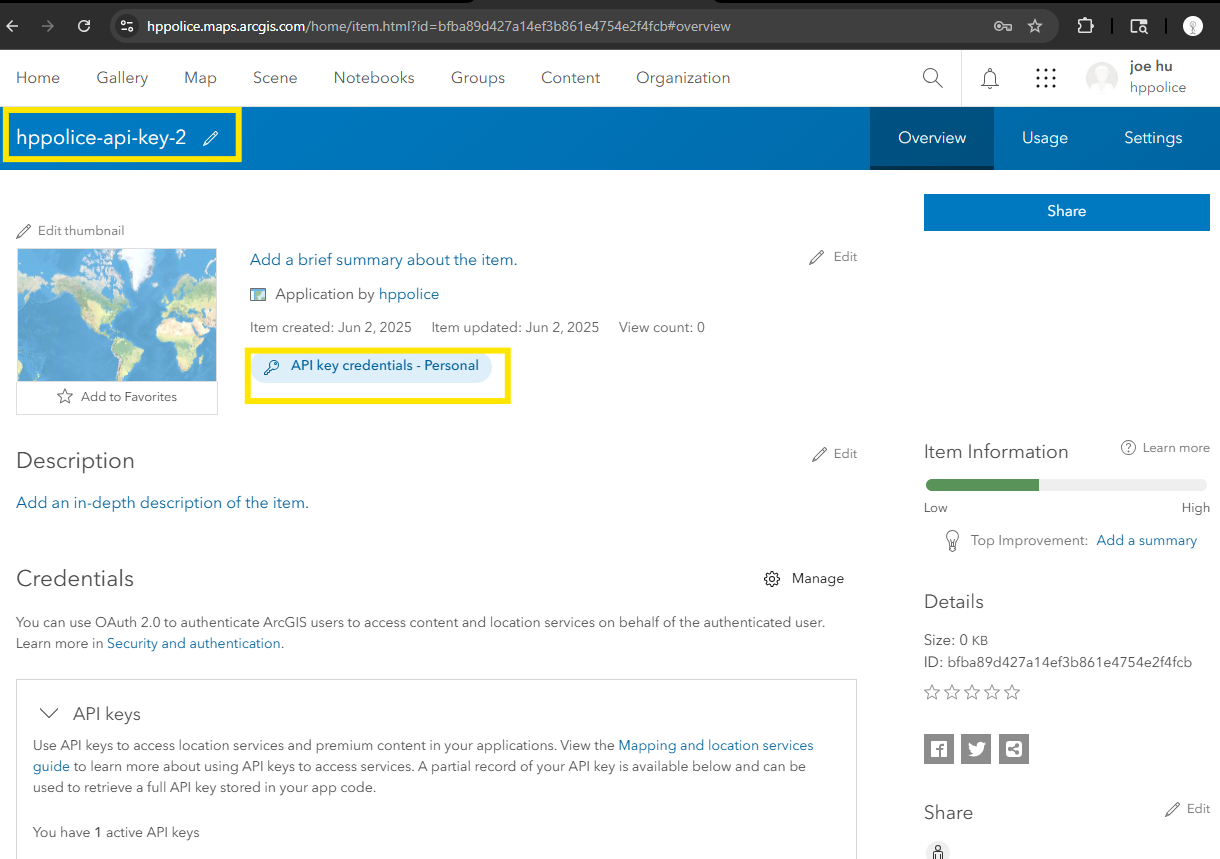The image size is (1220, 859).
Task: Click the world map item thumbnail
Action: [117, 315]
